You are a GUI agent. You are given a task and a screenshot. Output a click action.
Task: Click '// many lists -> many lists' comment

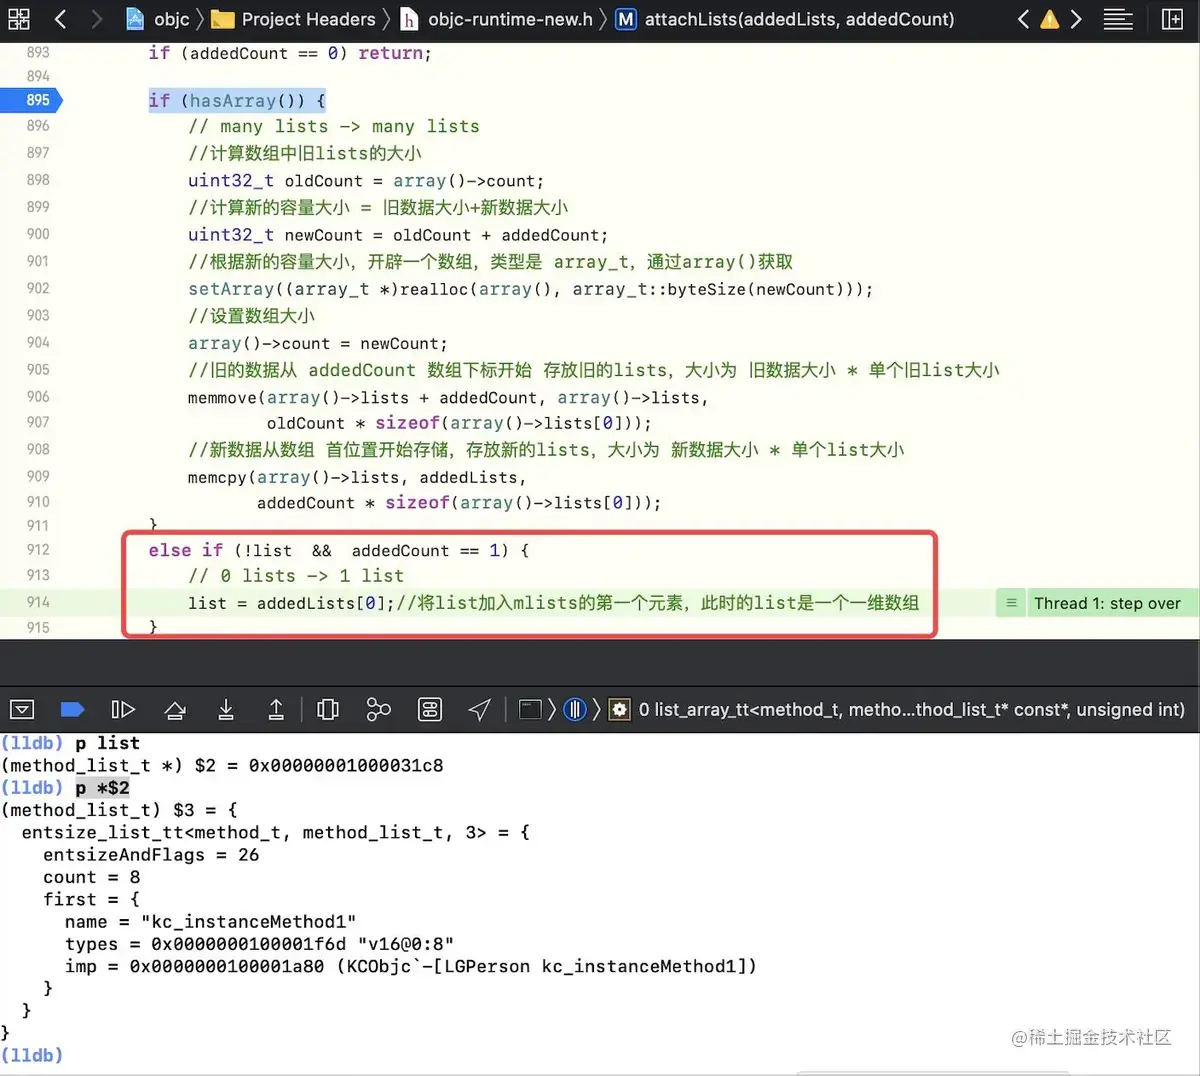334,126
